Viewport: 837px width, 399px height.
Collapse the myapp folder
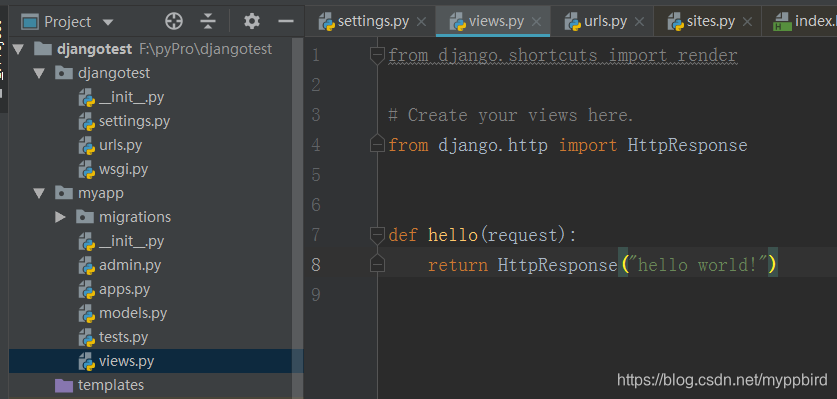[x=39, y=193]
